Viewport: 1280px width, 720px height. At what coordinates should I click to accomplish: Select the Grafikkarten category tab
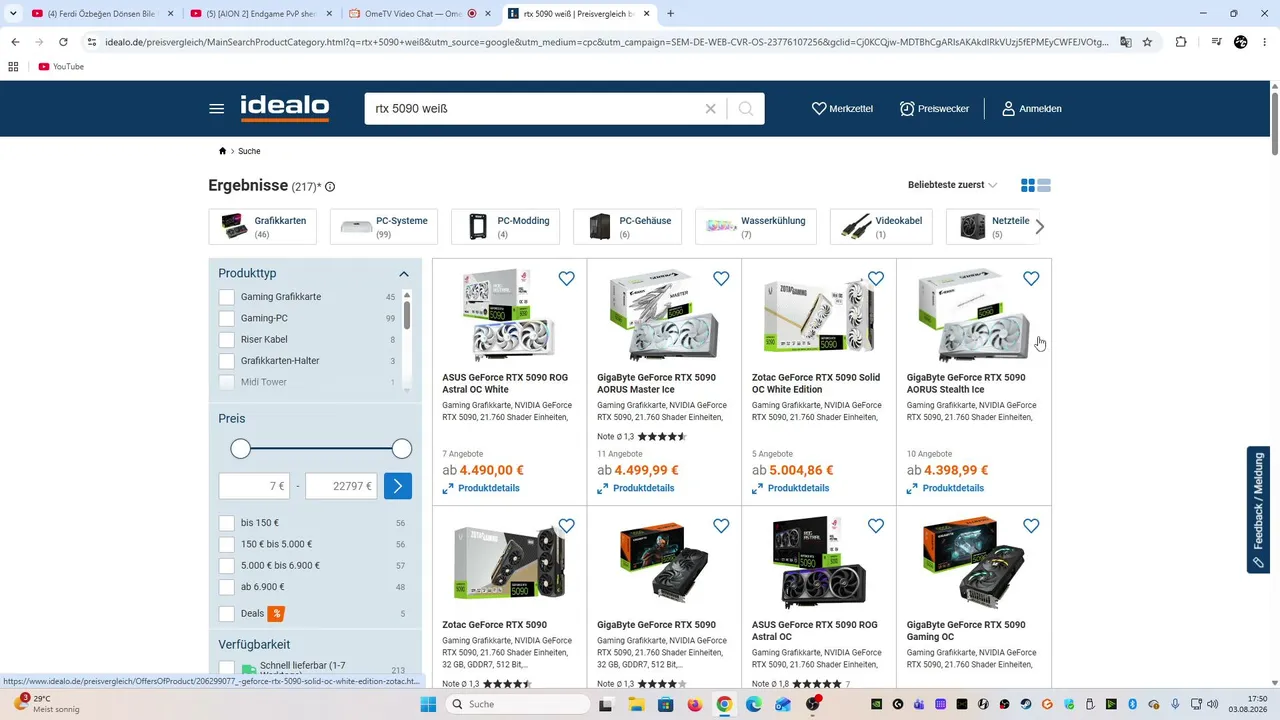tap(262, 227)
